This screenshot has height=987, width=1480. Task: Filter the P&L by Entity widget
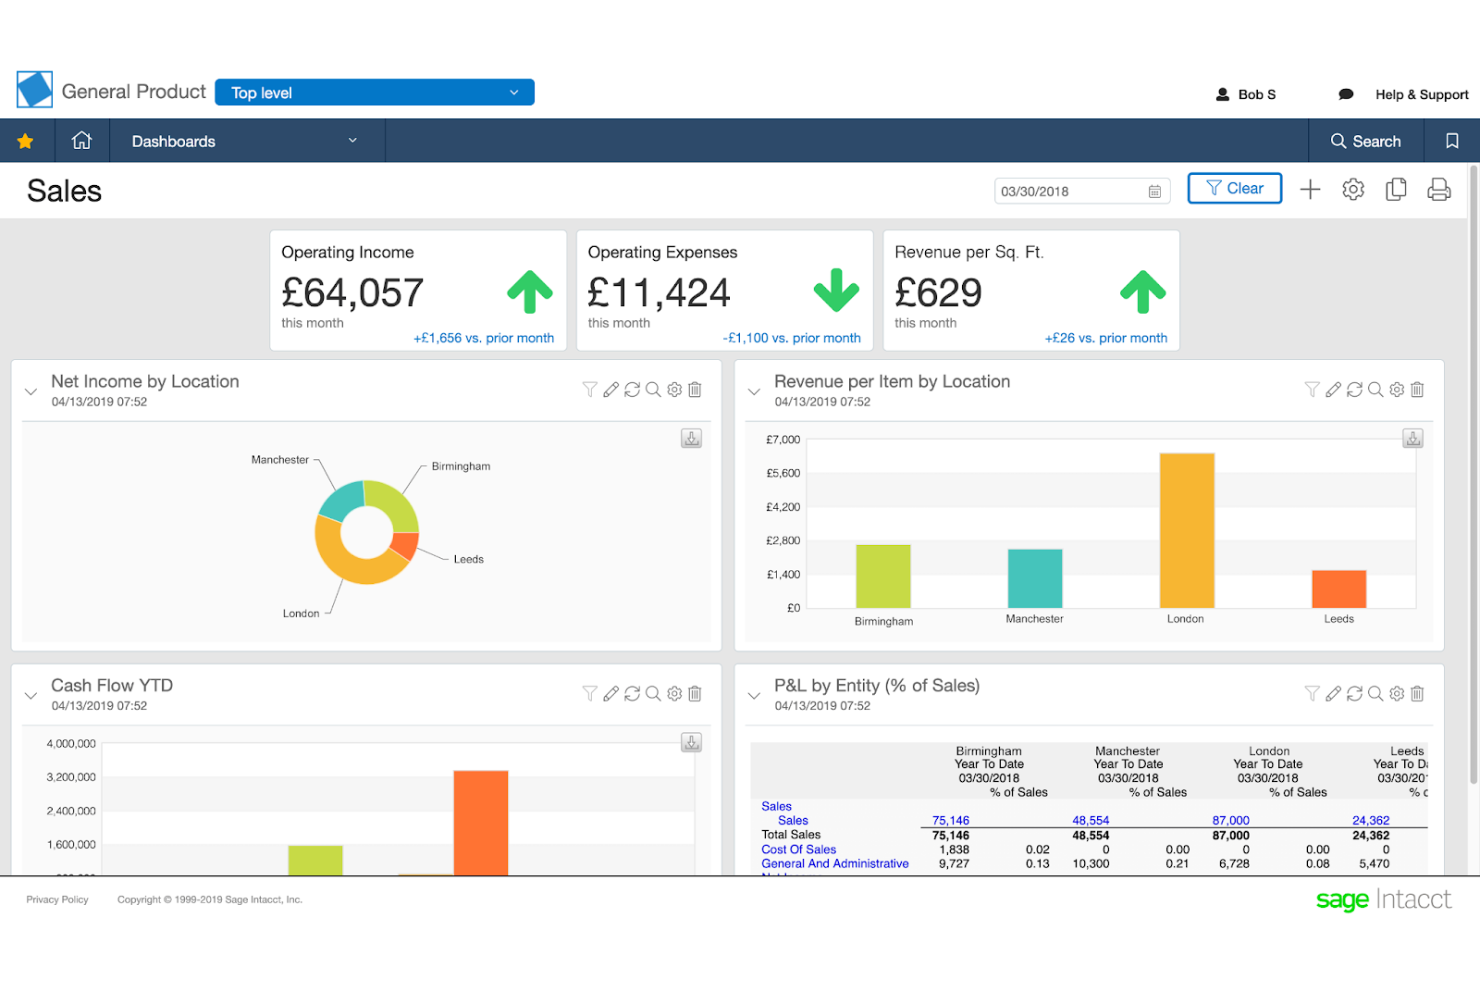(1312, 693)
